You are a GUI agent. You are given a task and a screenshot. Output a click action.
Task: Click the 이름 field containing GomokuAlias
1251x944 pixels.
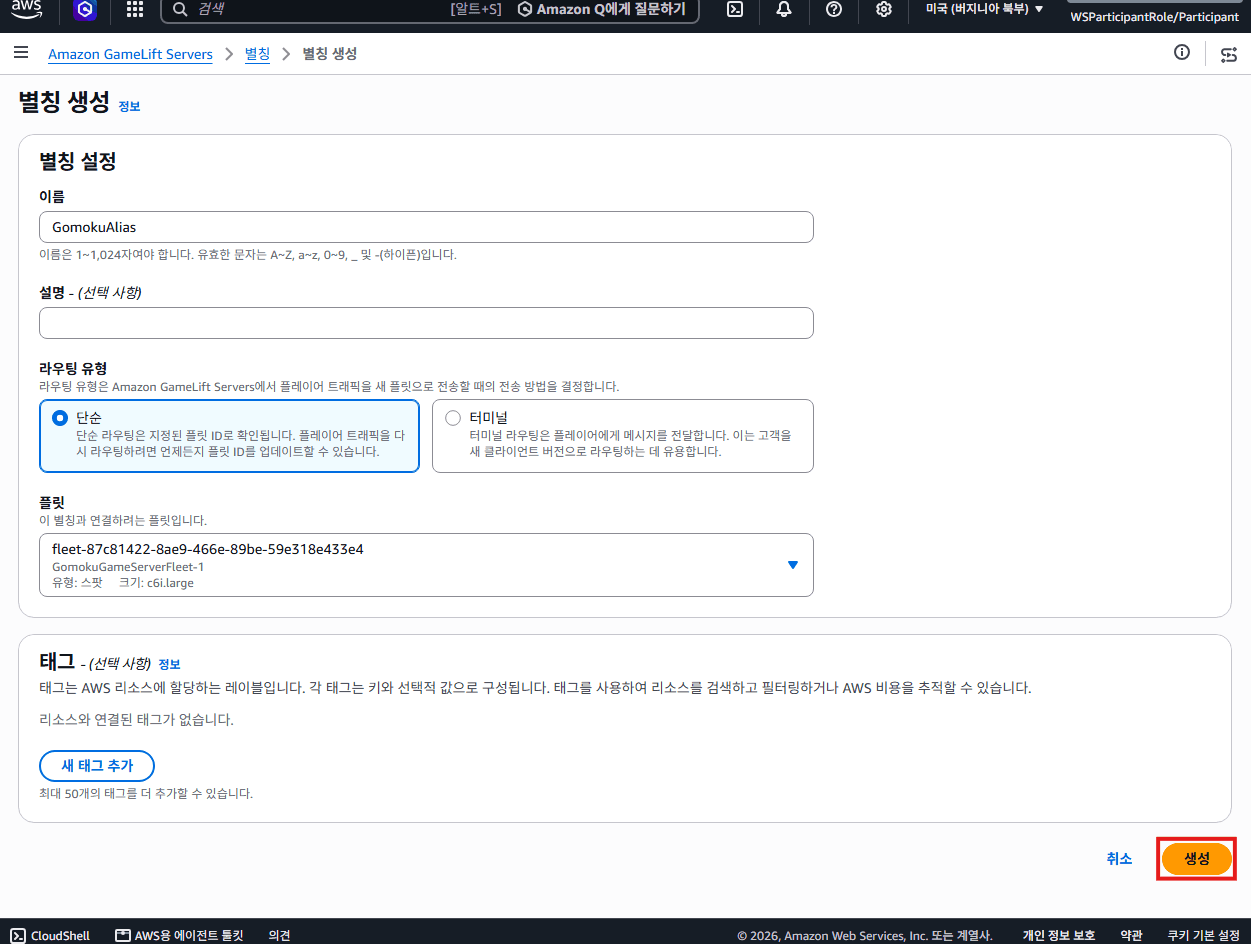coord(426,227)
